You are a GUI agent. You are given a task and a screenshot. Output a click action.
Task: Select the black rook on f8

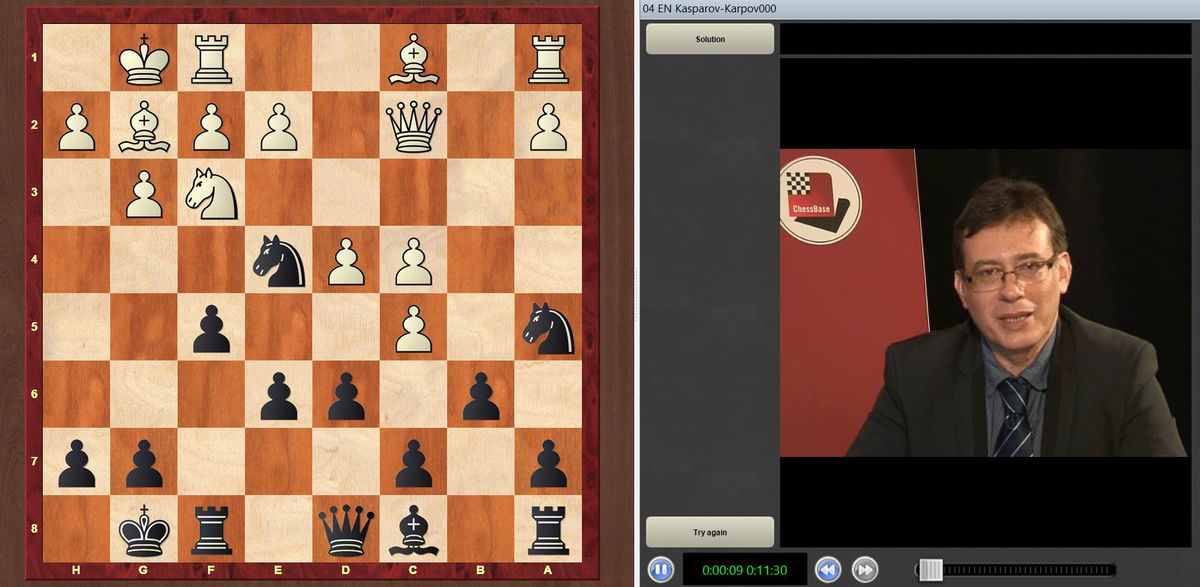click(211, 530)
